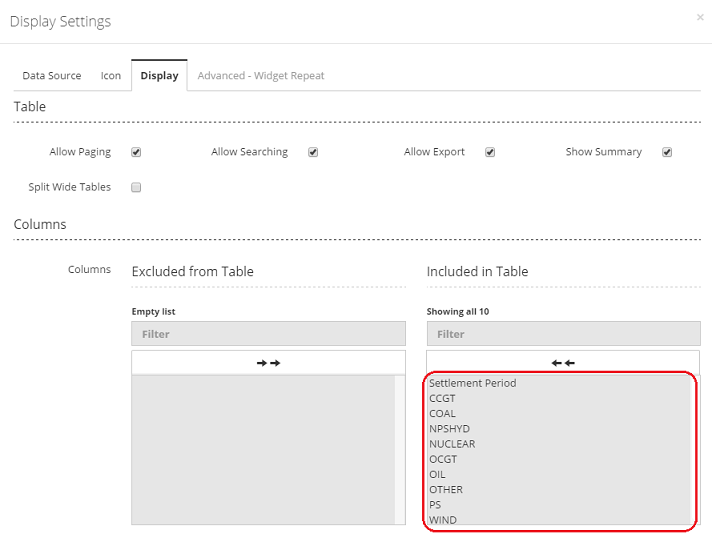Remove all columns using left double arrows
Viewport: 712px width, 534px height.
pos(563,363)
